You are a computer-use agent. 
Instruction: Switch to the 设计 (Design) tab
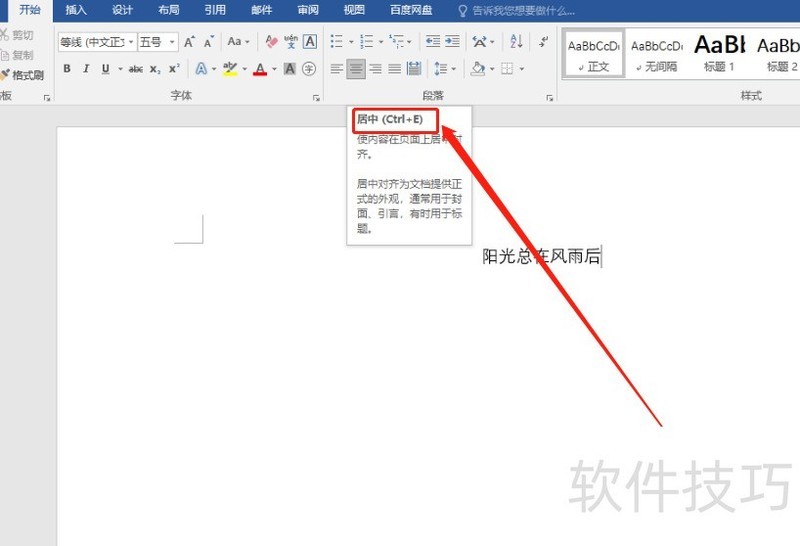tap(122, 10)
